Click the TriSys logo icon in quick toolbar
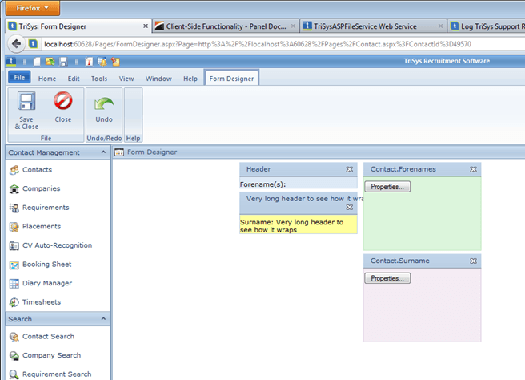 (11, 61)
